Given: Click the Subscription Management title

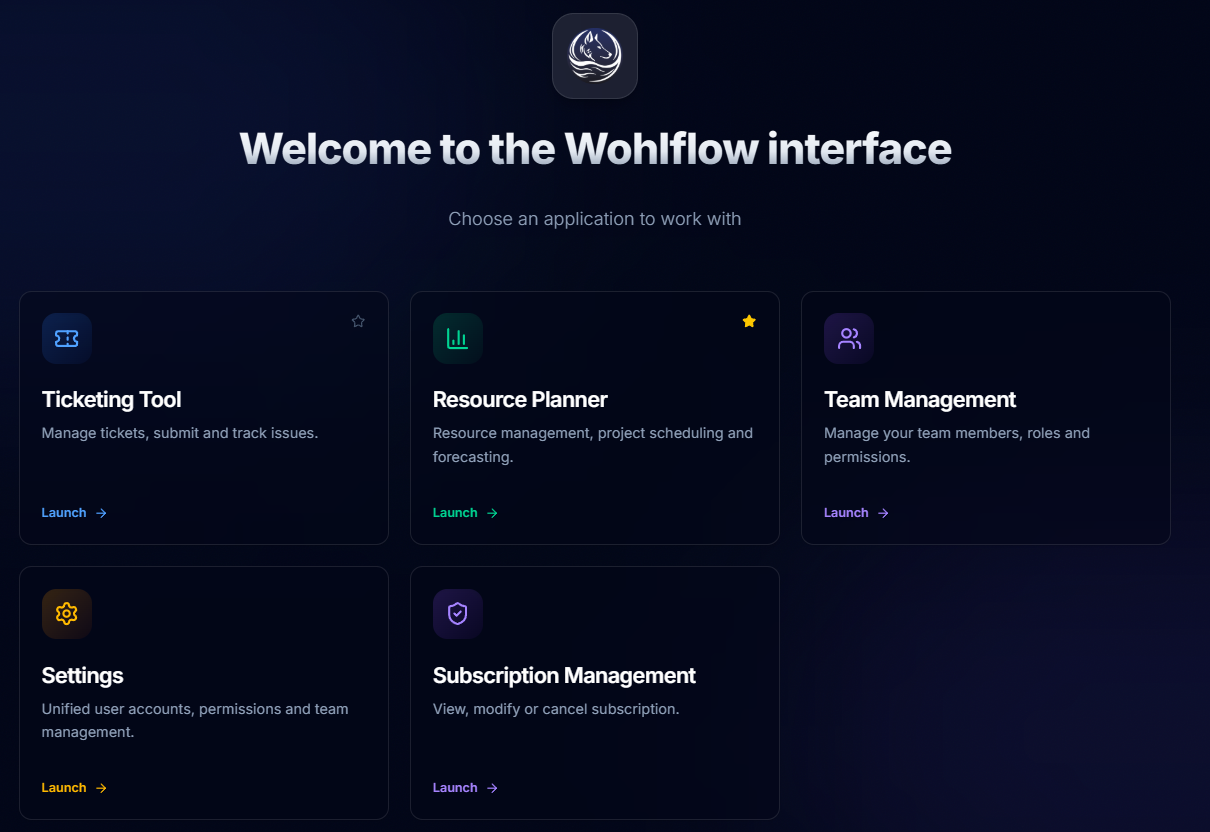Looking at the screenshot, I should (564, 676).
